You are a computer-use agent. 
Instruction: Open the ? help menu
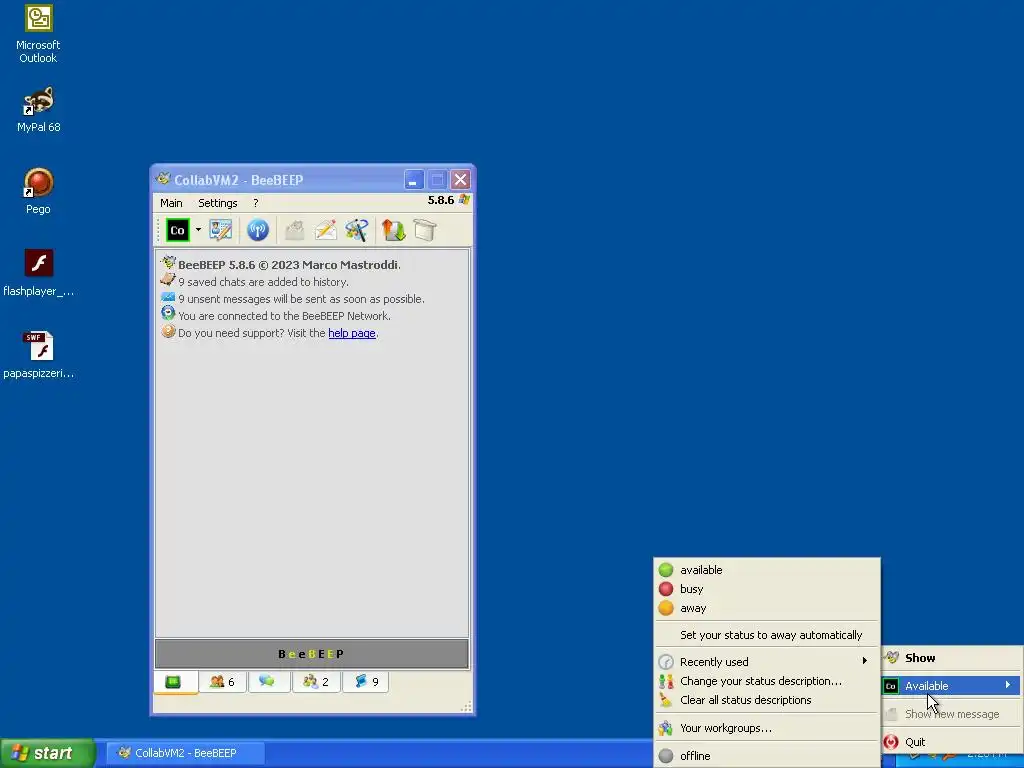[x=255, y=203]
